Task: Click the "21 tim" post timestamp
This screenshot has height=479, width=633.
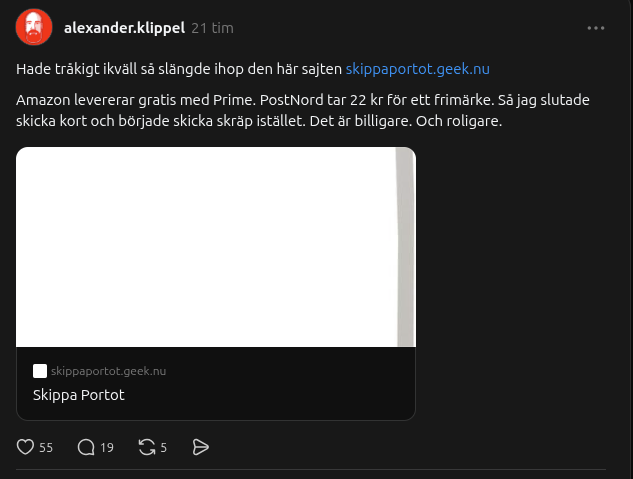Action: (x=212, y=28)
